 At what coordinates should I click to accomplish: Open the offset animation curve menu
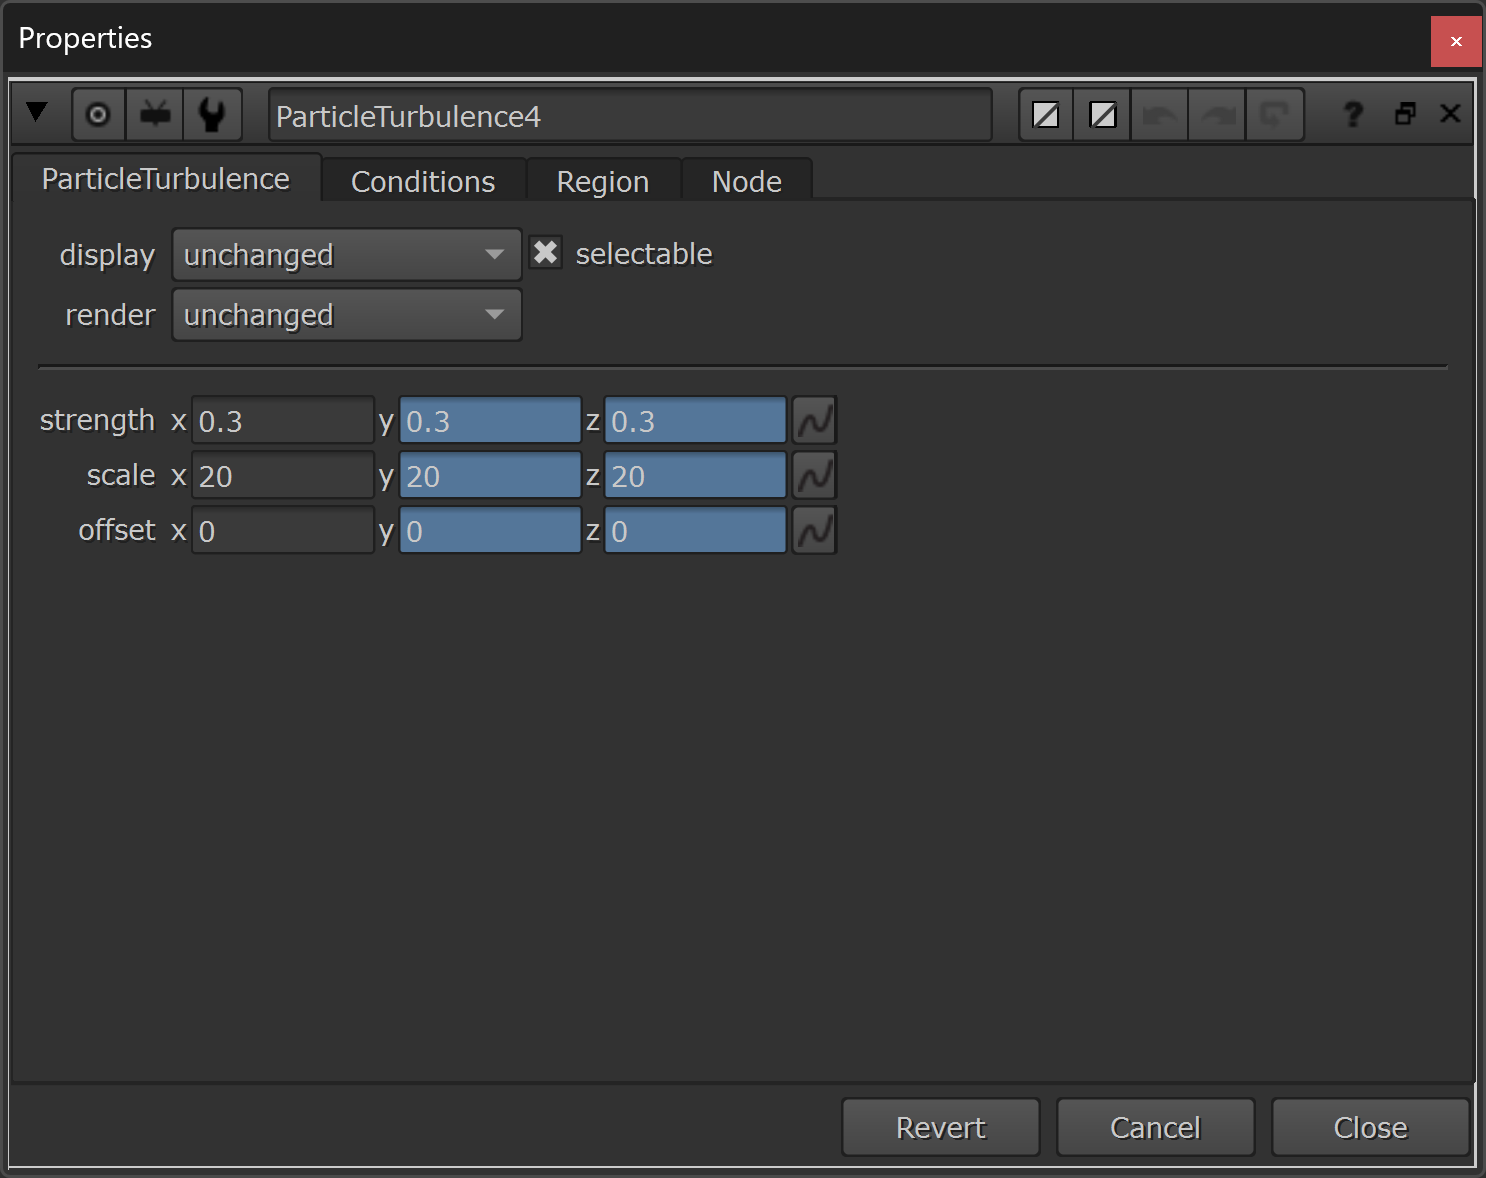814,531
